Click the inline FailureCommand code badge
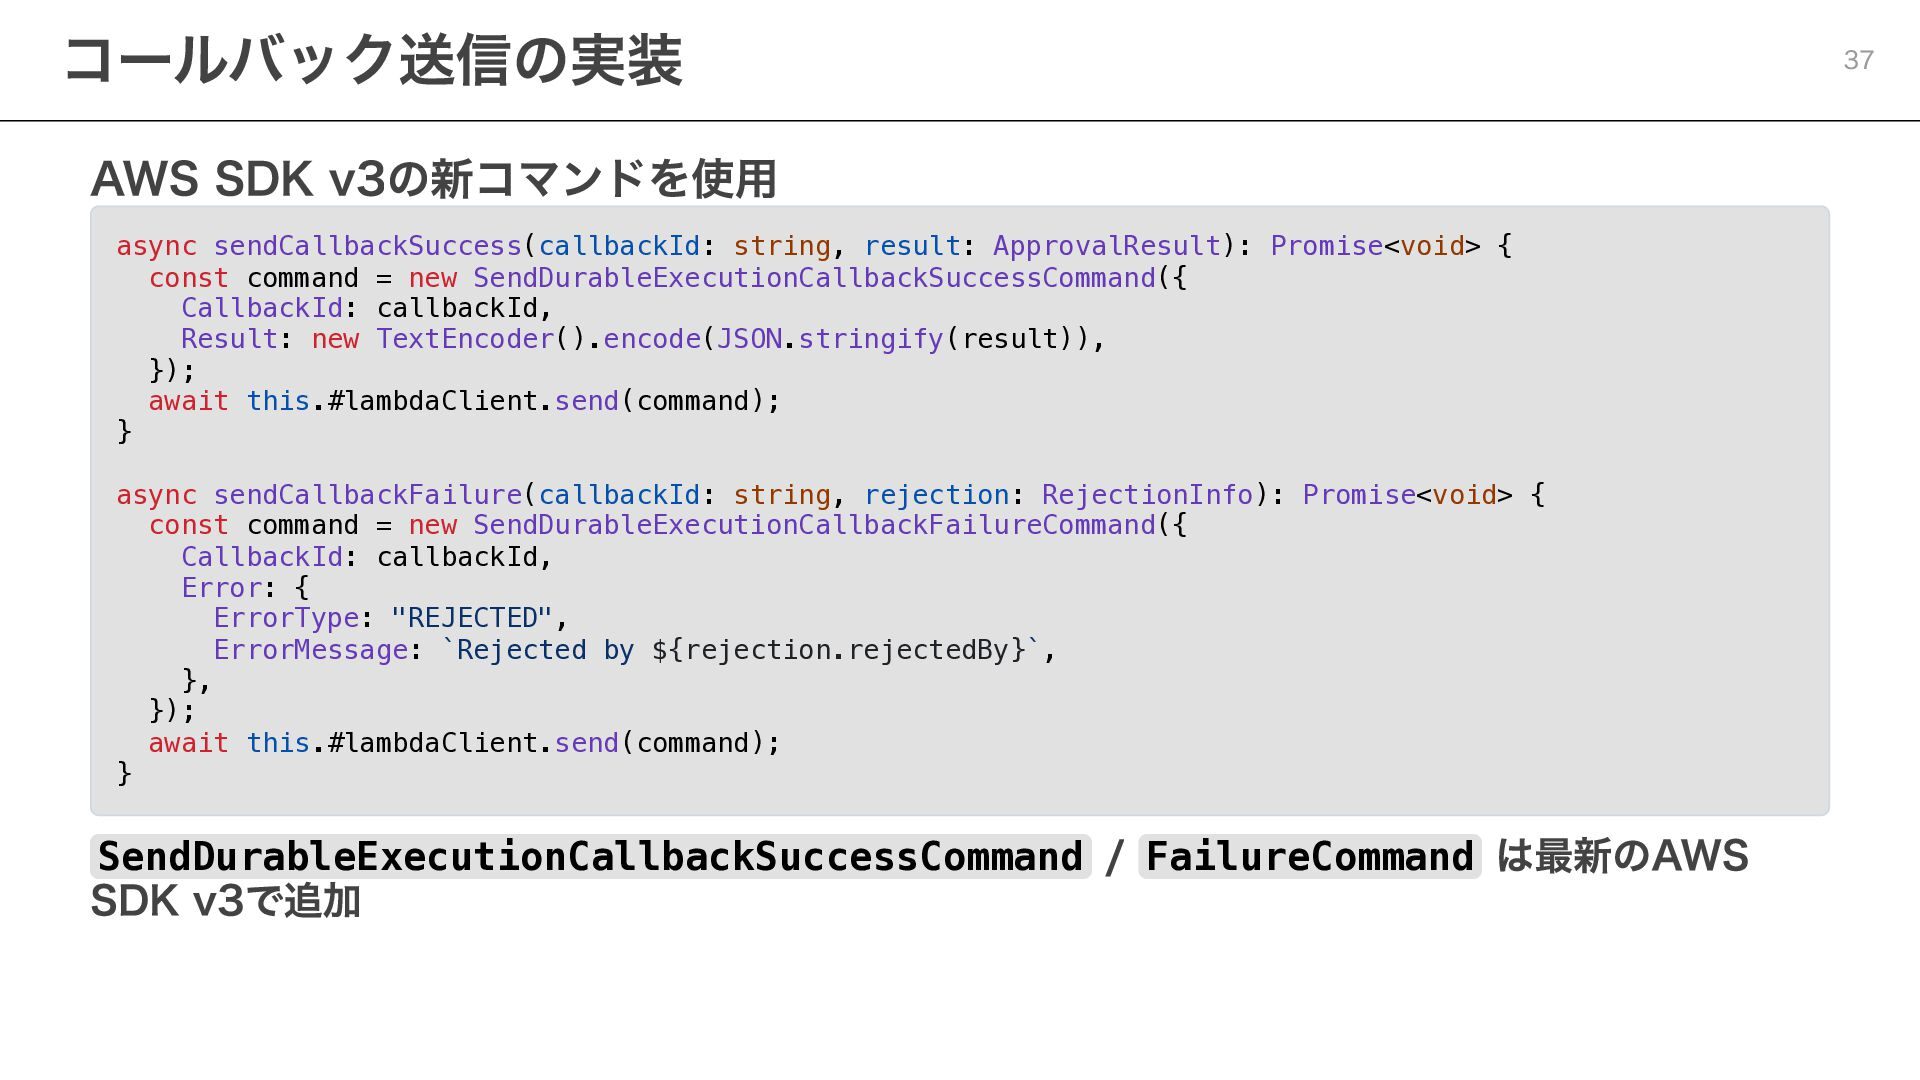This screenshot has width=1920, height=1080. [1309, 857]
